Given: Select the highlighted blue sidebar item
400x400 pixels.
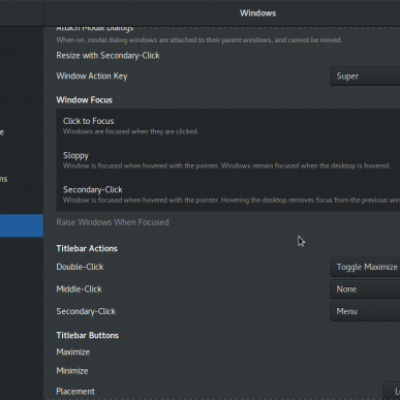Looking at the screenshot, I should tap(21, 226).
